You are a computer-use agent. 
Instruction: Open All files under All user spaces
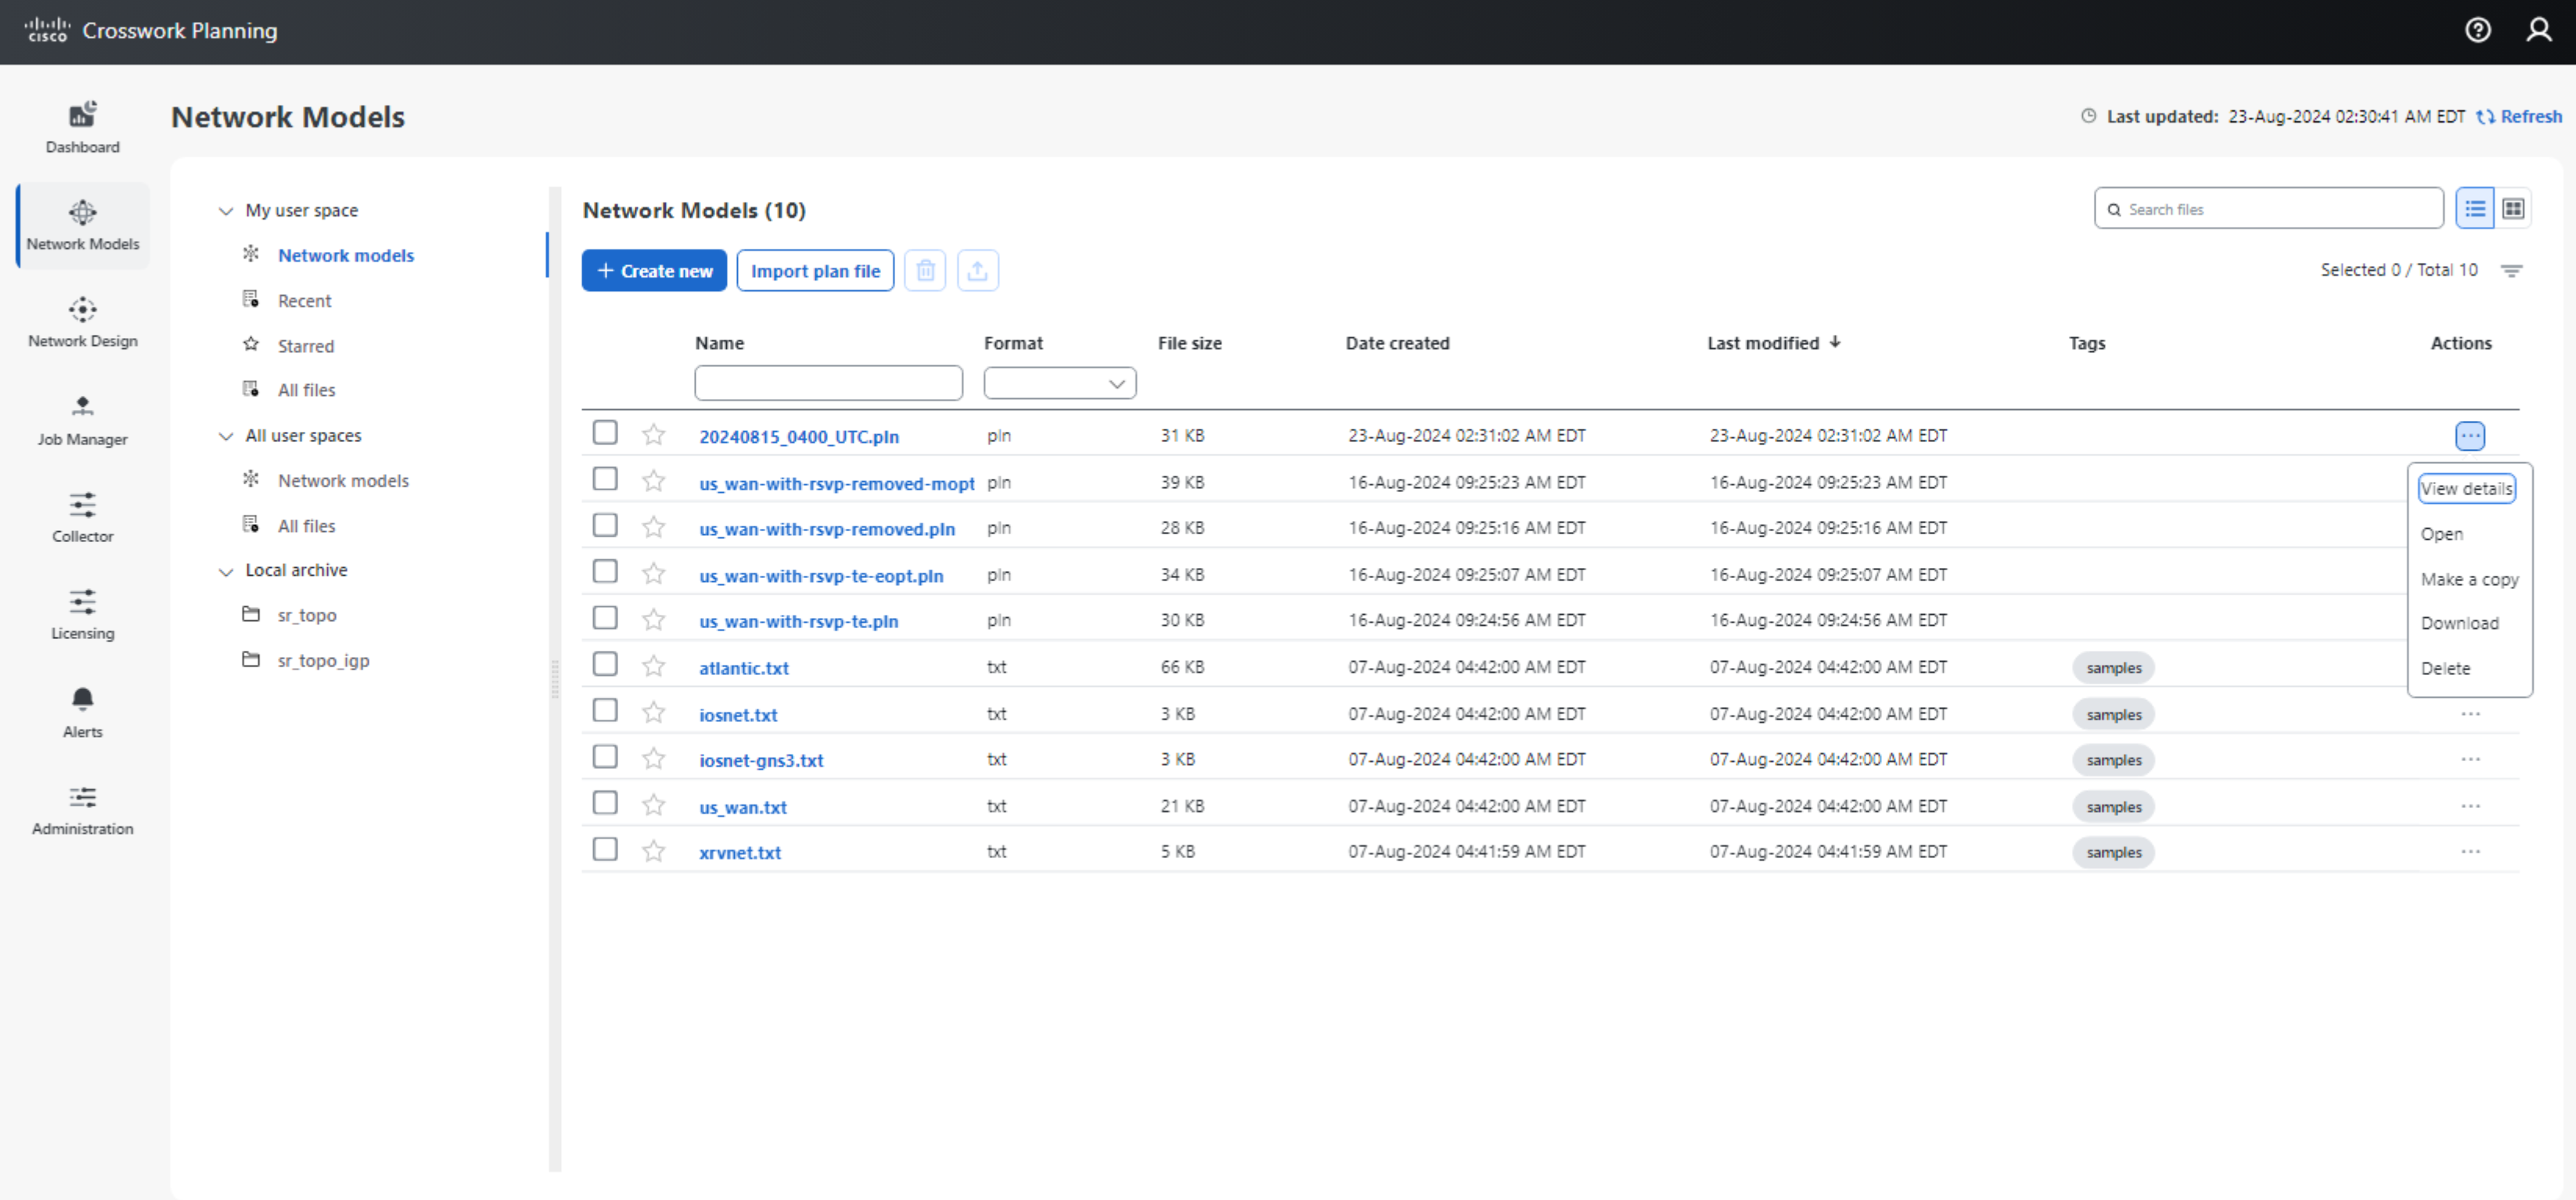[x=306, y=525]
